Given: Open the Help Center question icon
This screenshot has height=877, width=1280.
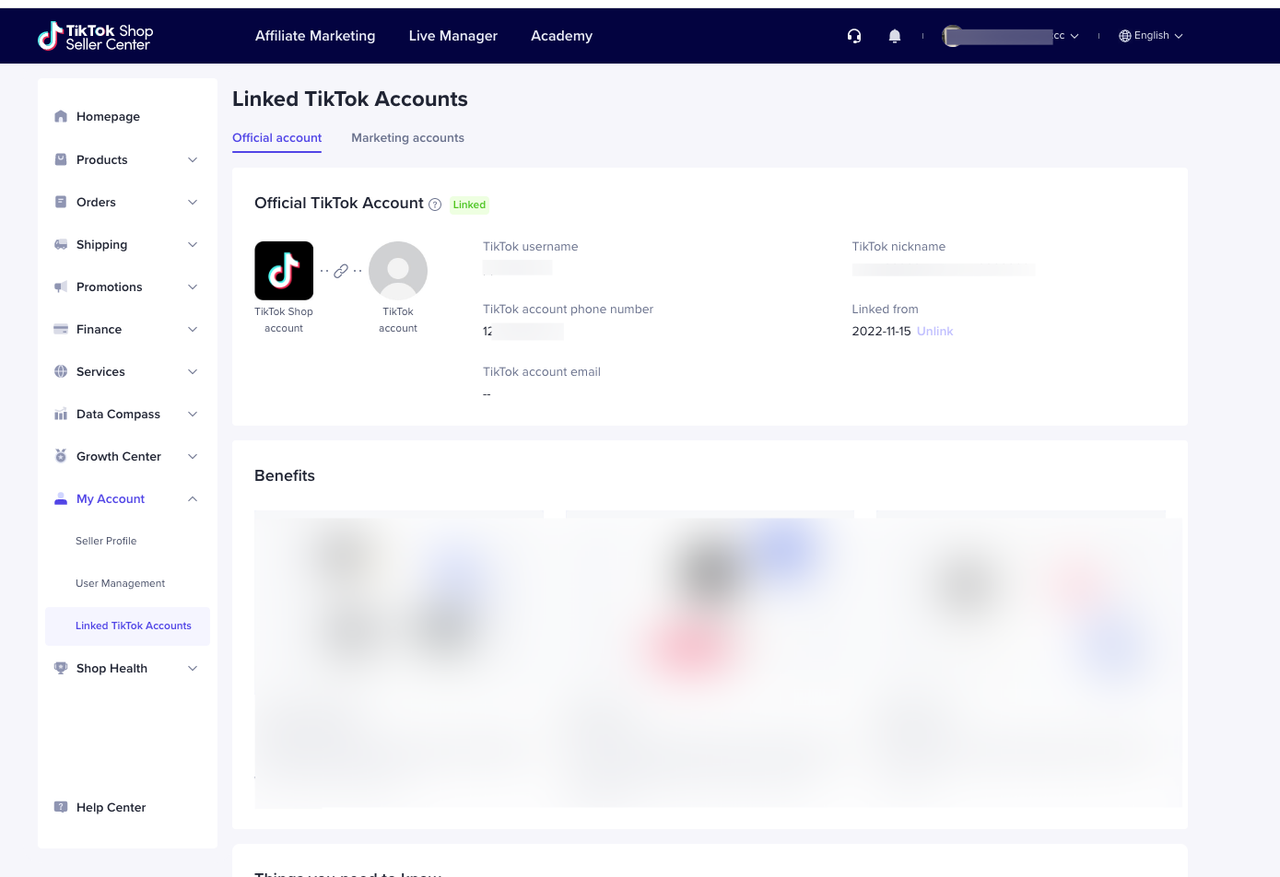Looking at the screenshot, I should pos(60,807).
